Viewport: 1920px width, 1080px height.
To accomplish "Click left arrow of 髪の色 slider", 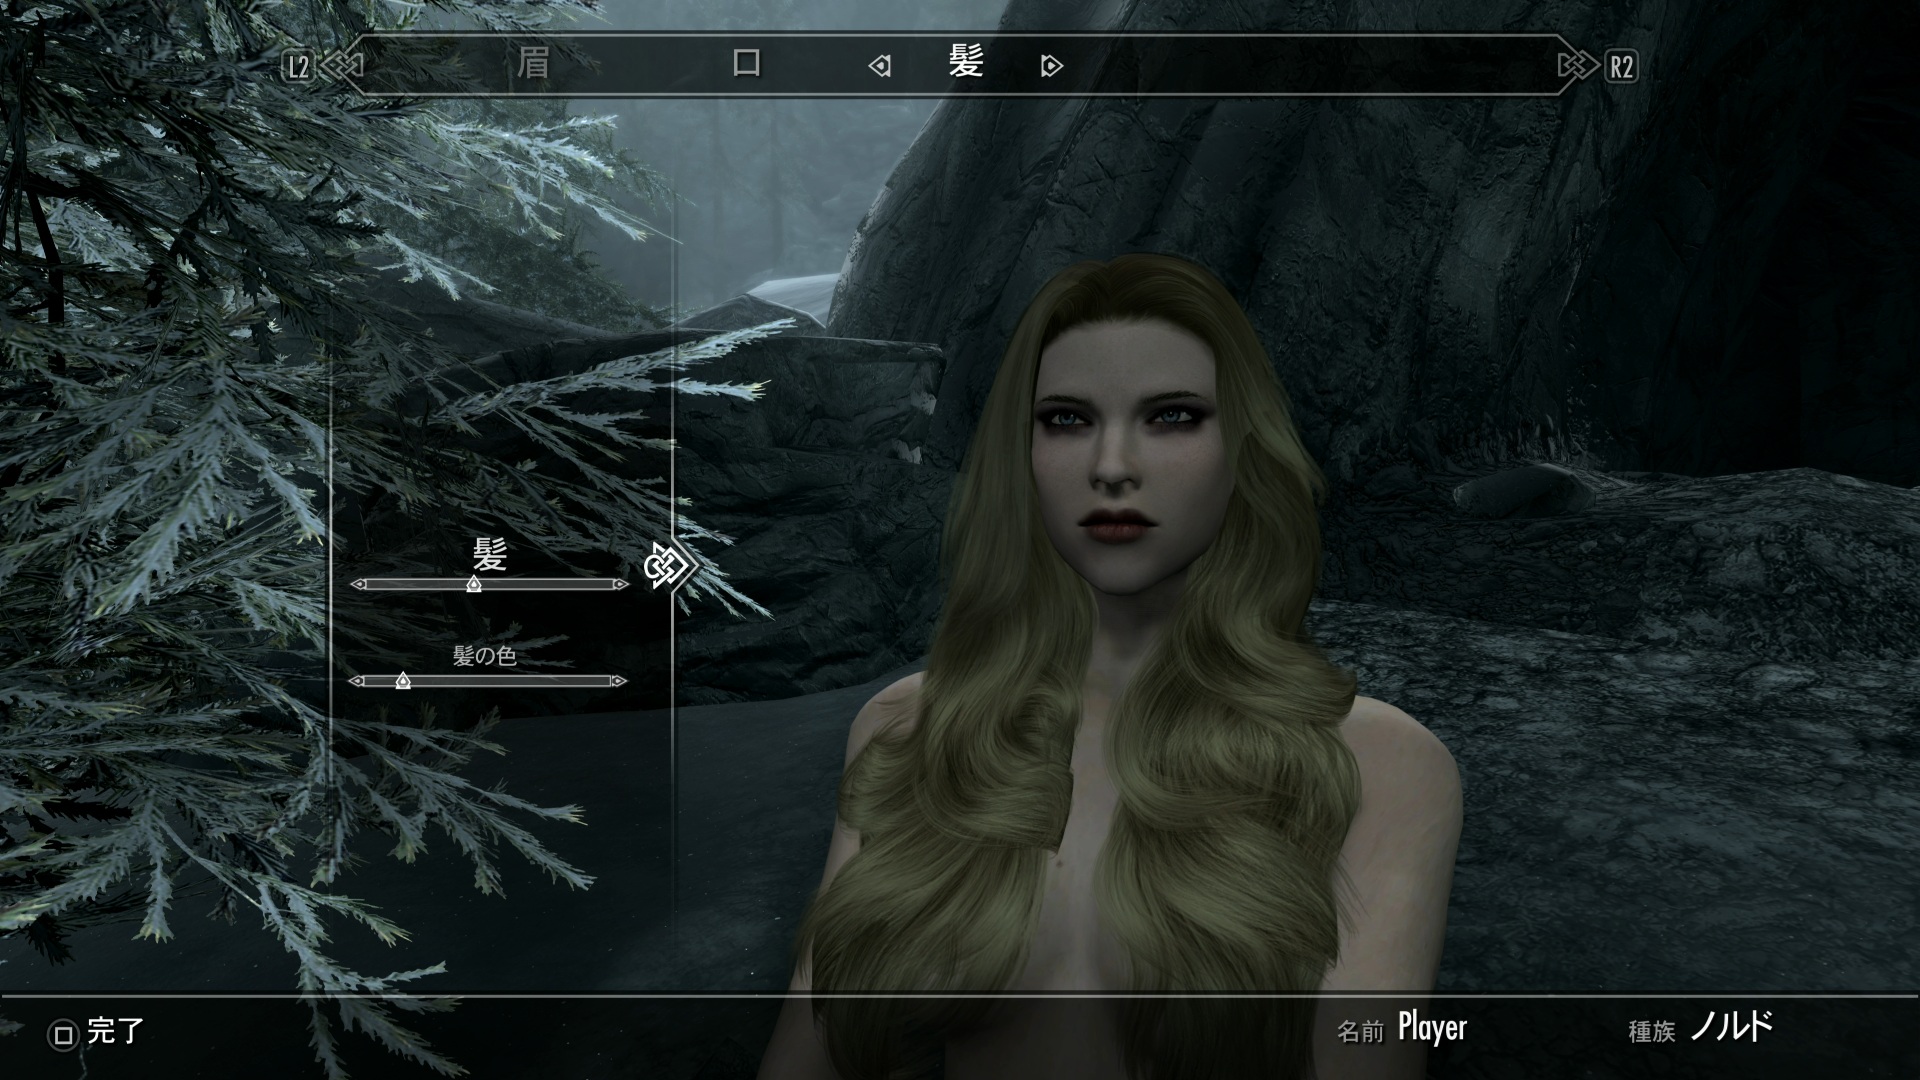I will point(356,681).
